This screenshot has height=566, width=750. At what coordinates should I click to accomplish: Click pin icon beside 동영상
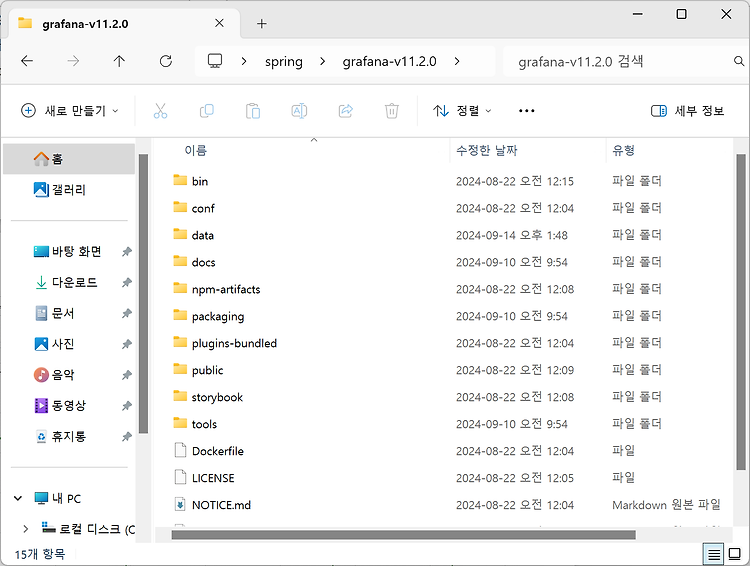pos(126,406)
